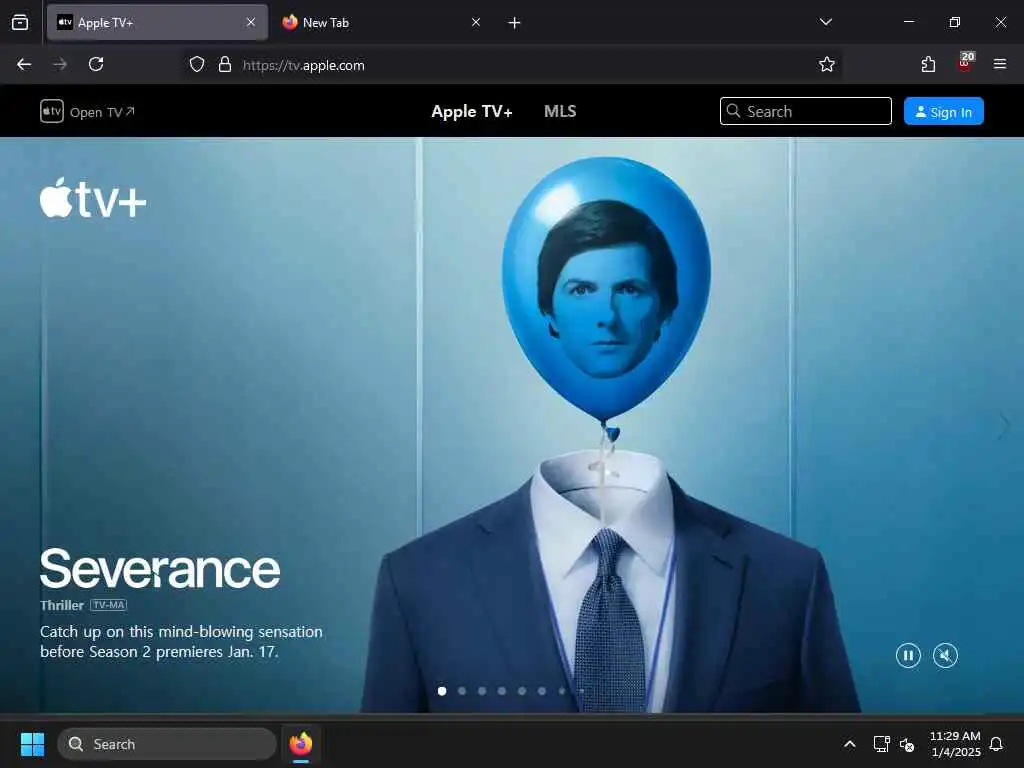Click the Firefox taskbar icon
This screenshot has width=1024, height=768.
click(x=300, y=744)
